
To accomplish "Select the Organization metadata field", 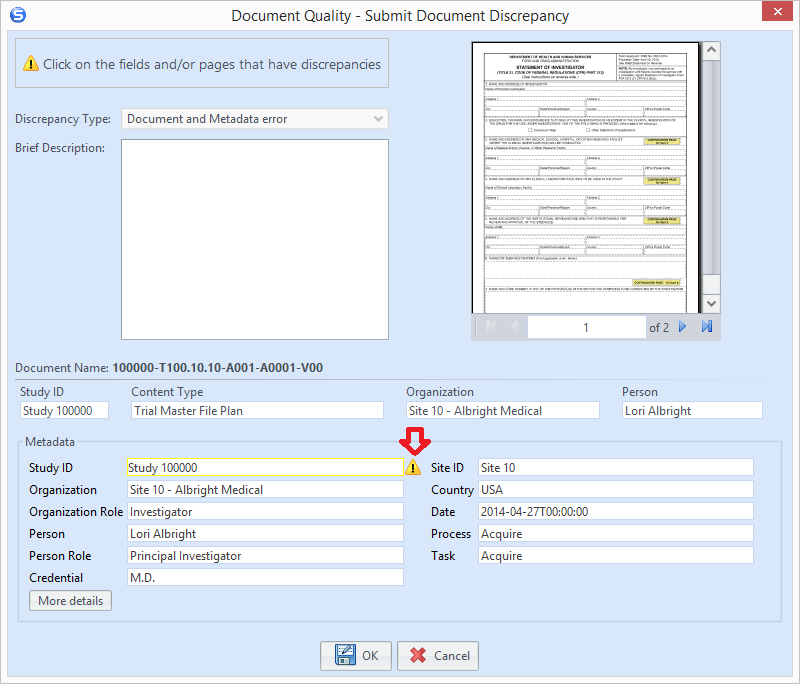I will 265,490.
